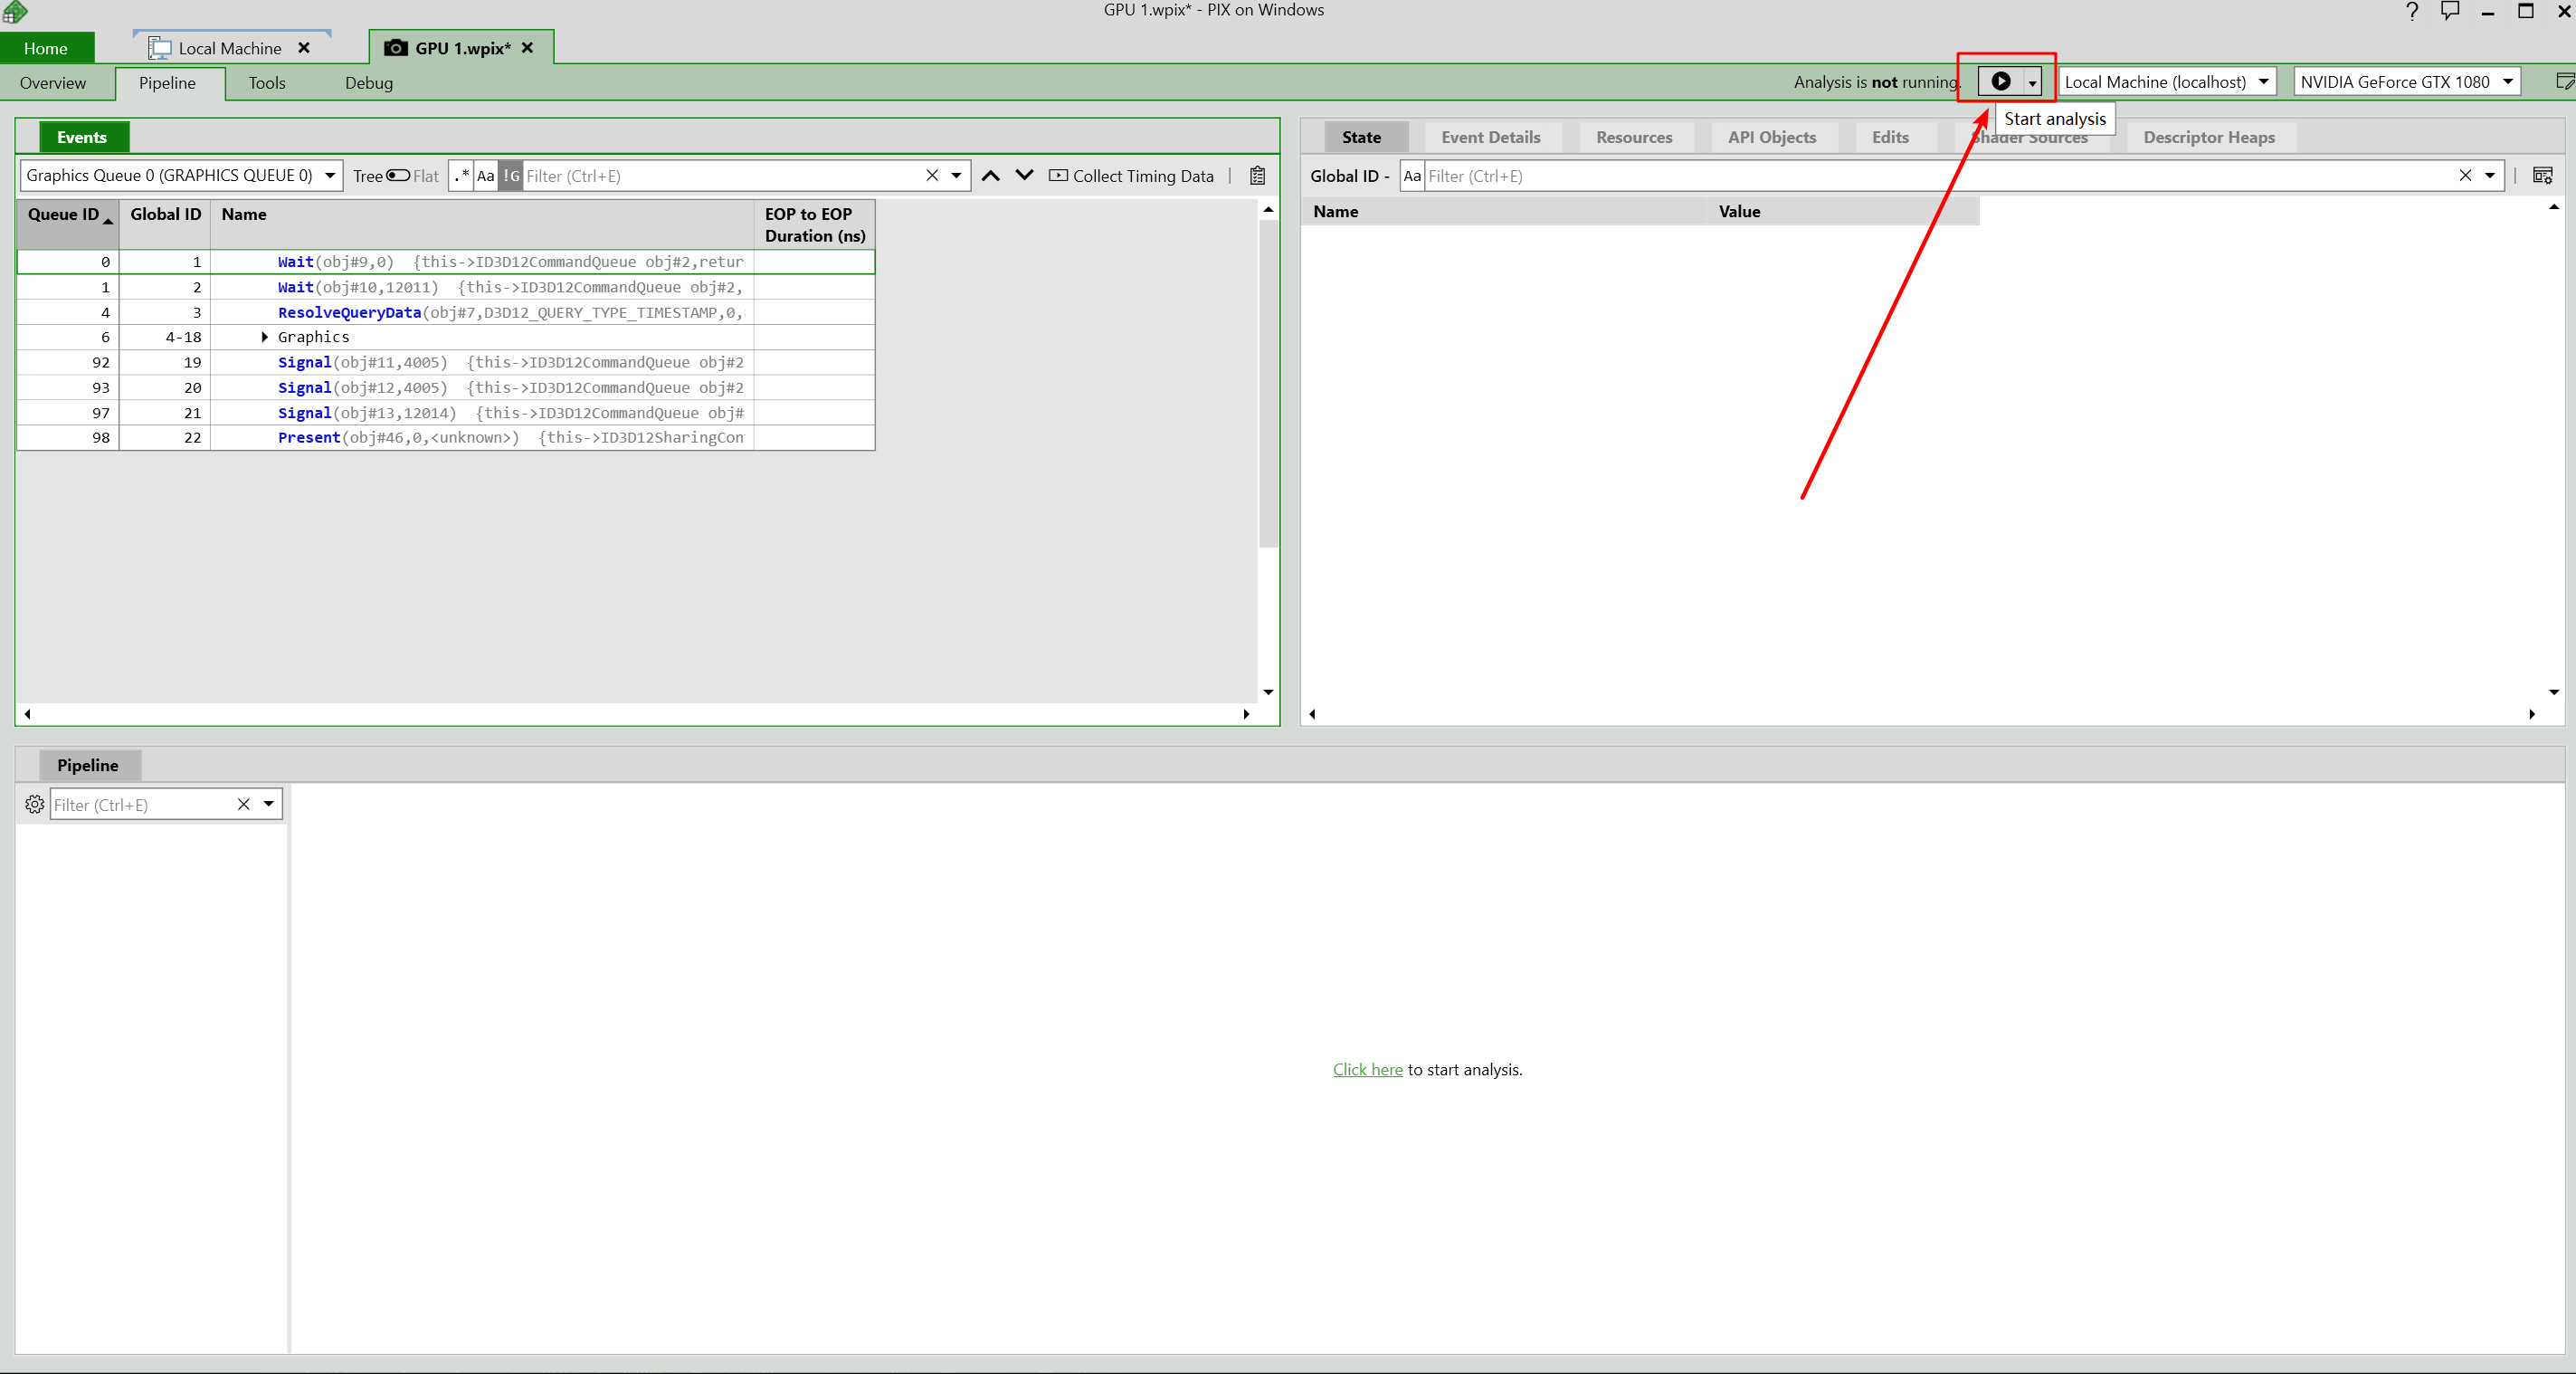This screenshot has width=2576, height=1374.
Task: Select the Signal(obj#11,4005) event row
Action: (446, 362)
